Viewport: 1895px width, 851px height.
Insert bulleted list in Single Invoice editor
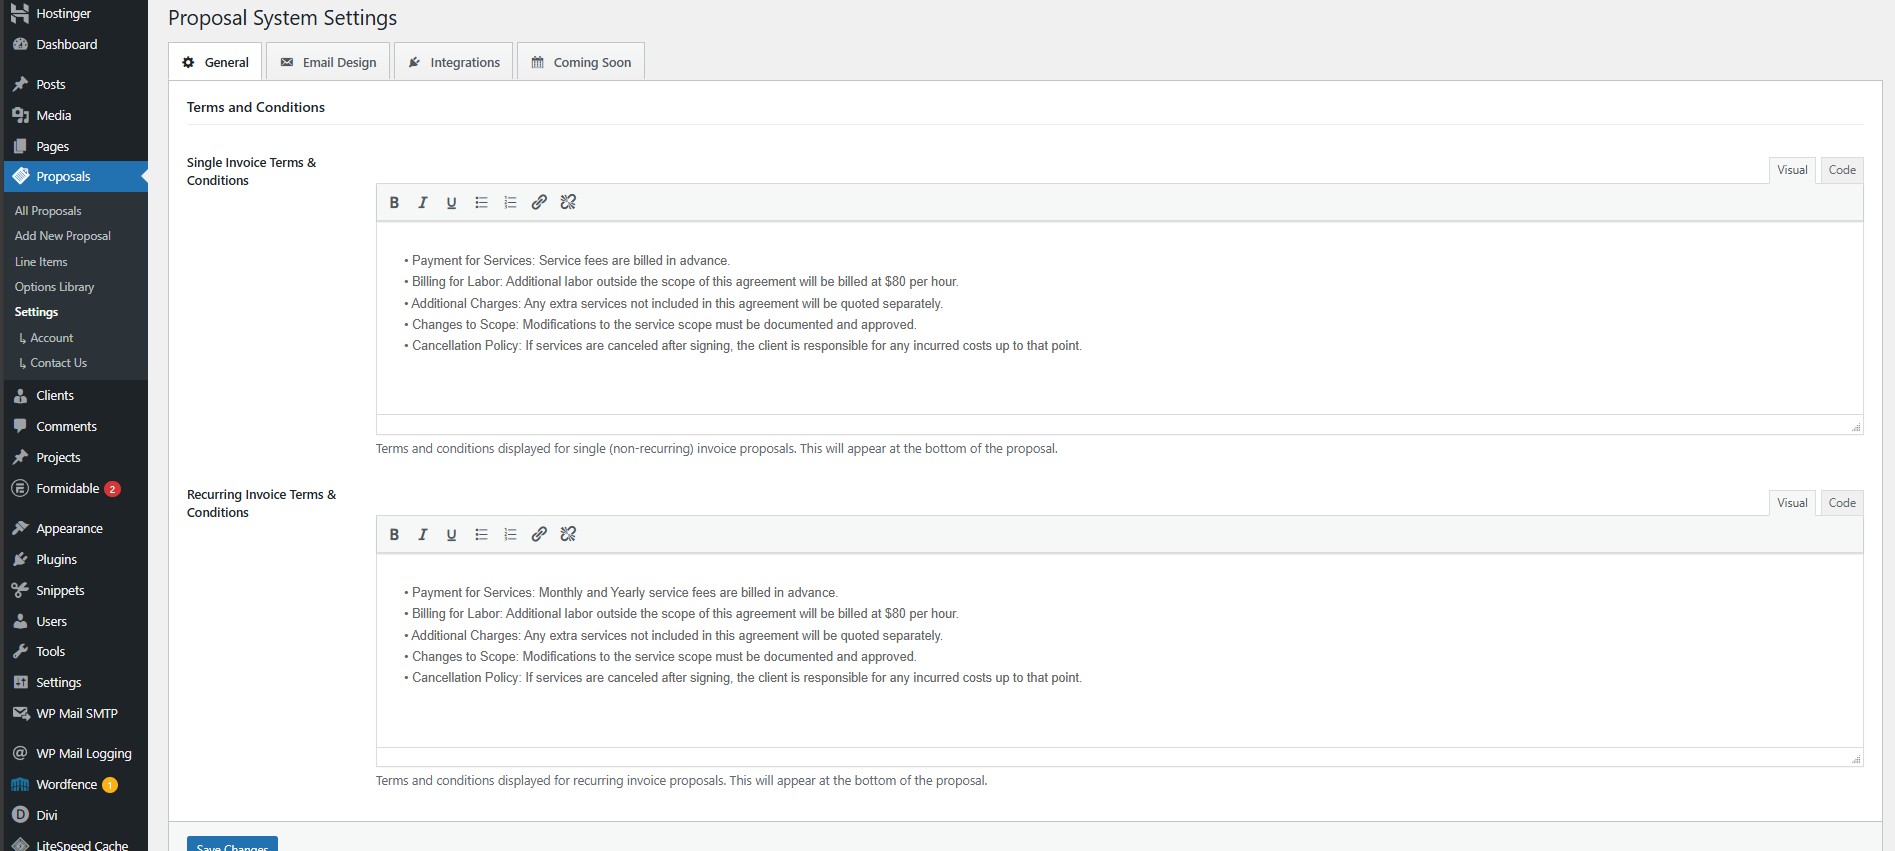[481, 202]
